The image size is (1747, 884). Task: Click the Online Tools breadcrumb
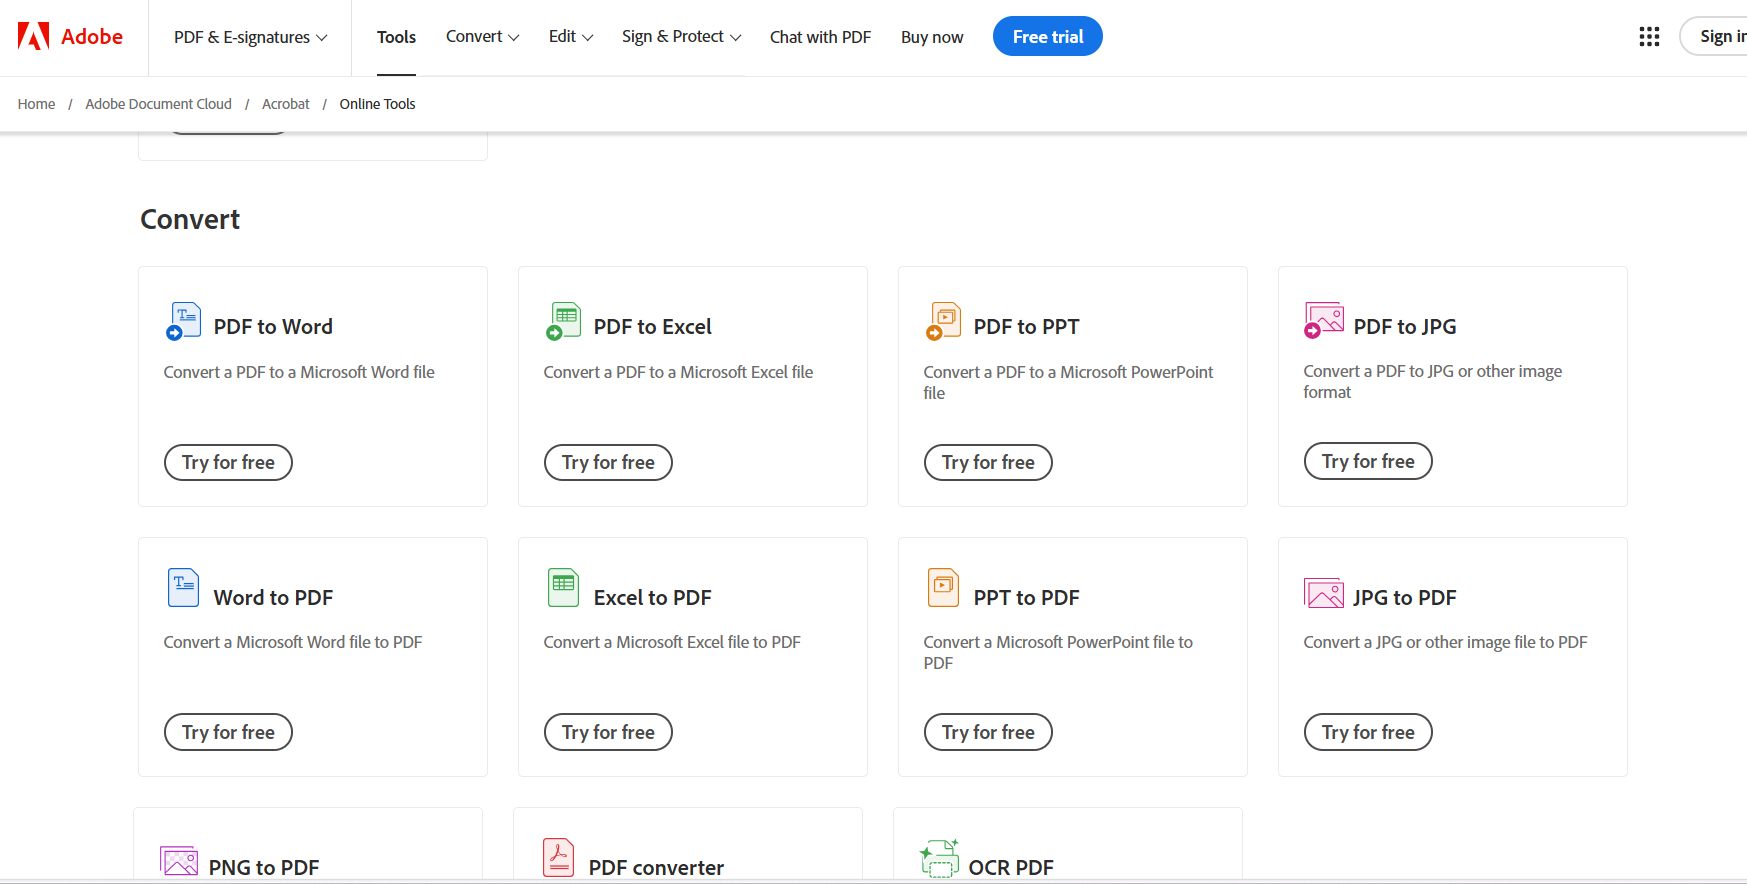377,104
